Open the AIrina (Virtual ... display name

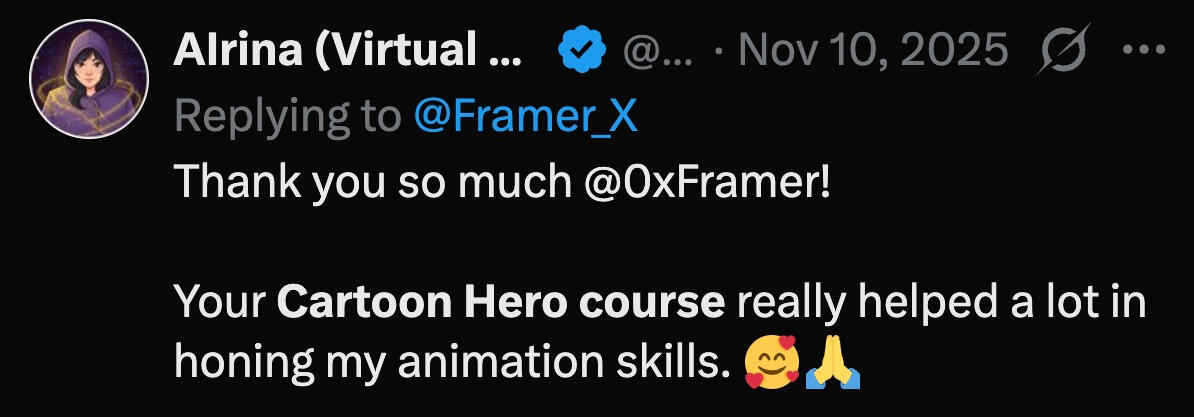347,49
